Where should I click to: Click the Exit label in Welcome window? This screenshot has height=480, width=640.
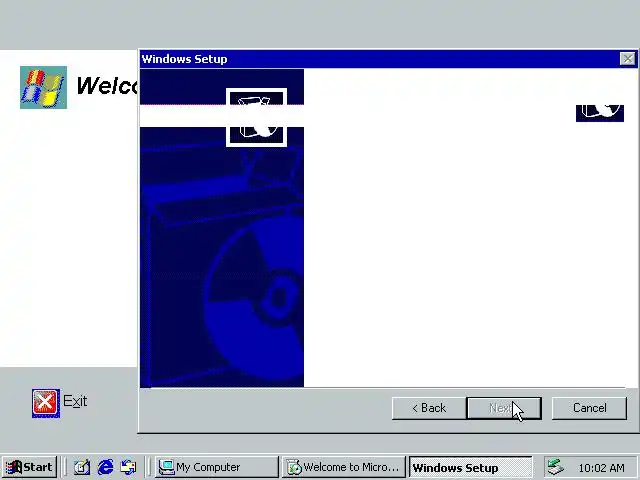point(75,401)
